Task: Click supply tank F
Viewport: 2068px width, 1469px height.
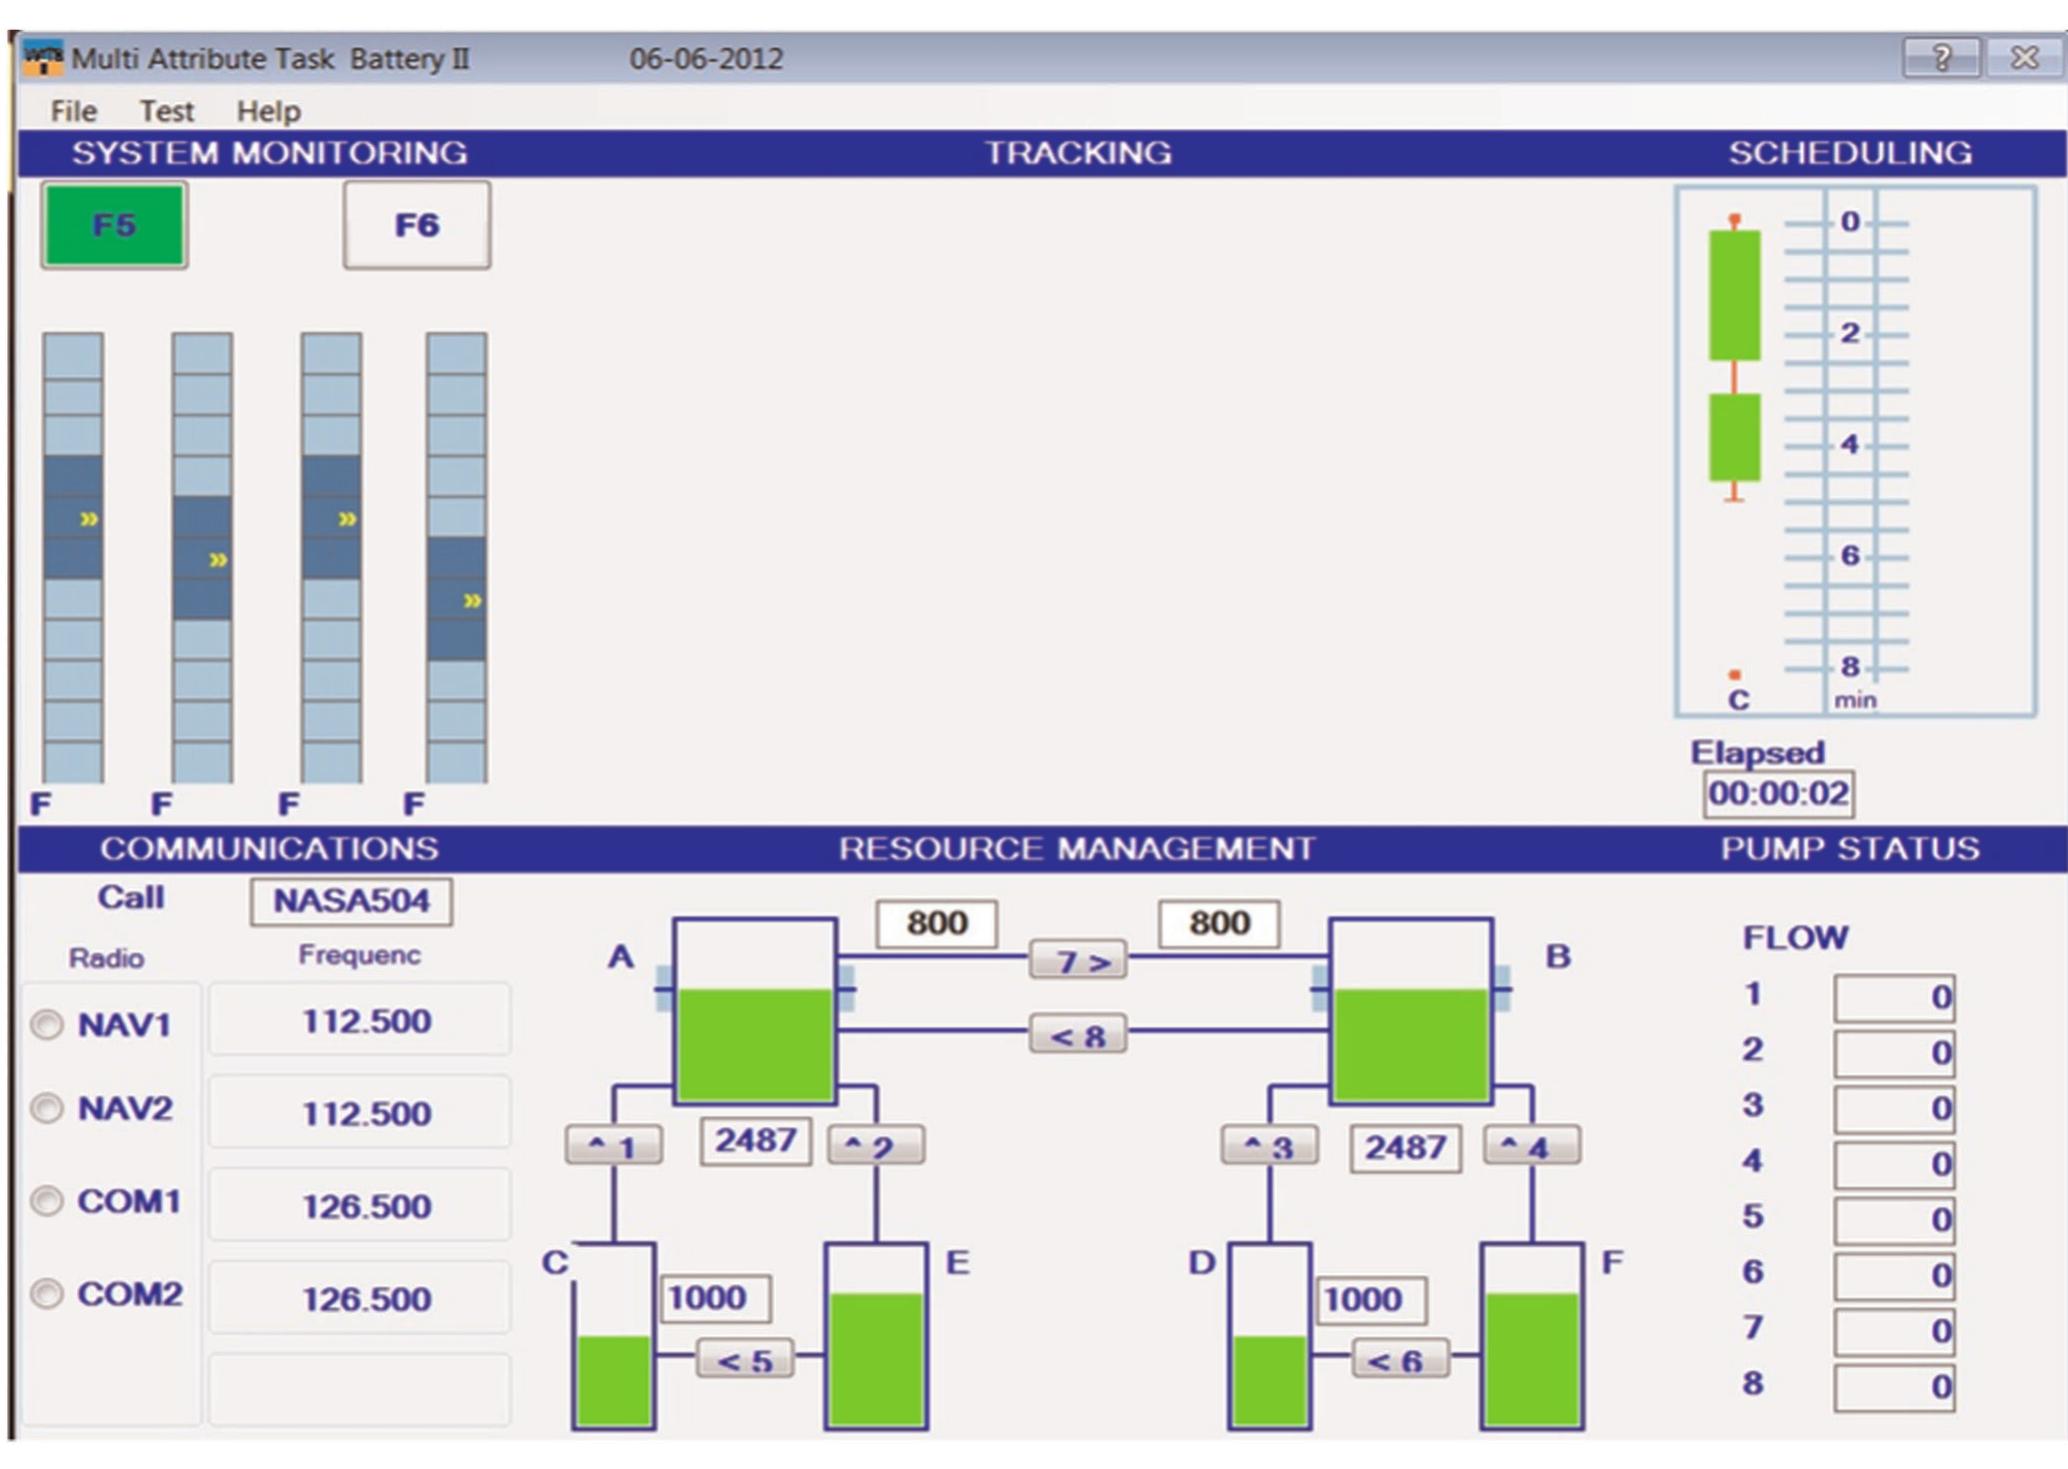Action: pyautogui.click(x=1532, y=1336)
